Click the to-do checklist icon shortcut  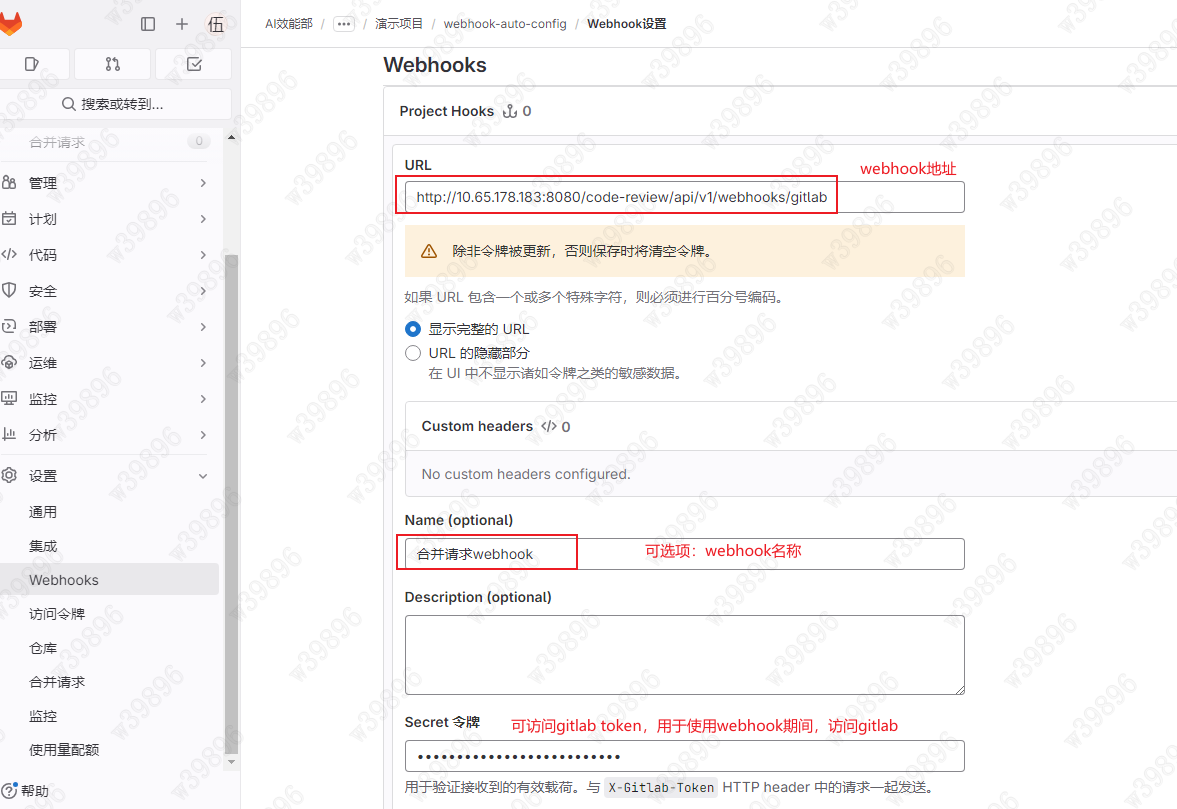point(192,62)
